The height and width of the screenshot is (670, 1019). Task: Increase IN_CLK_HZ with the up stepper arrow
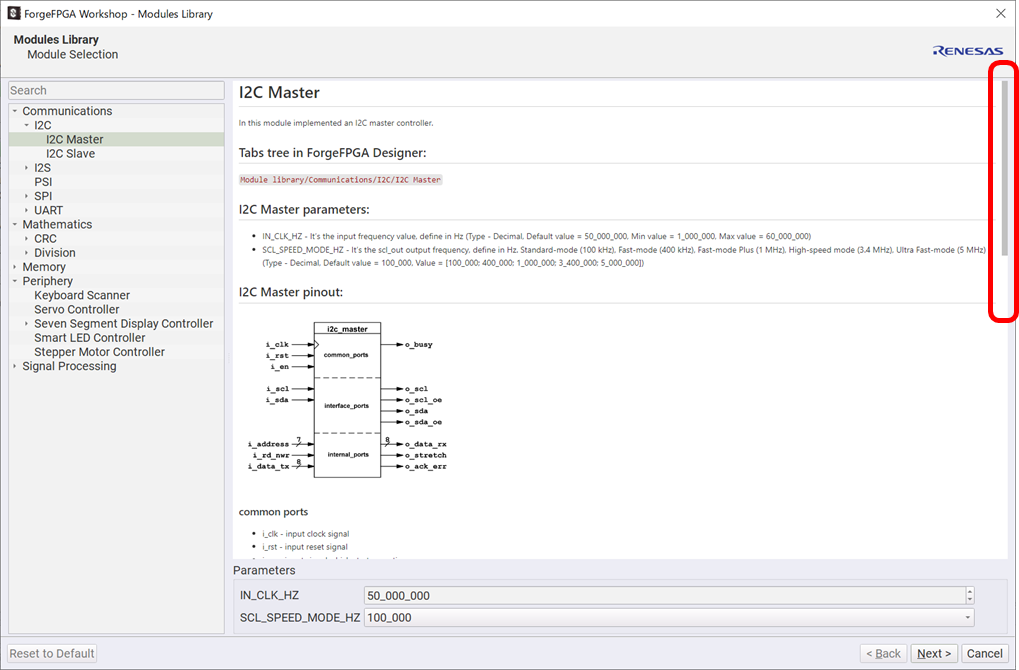point(969,591)
